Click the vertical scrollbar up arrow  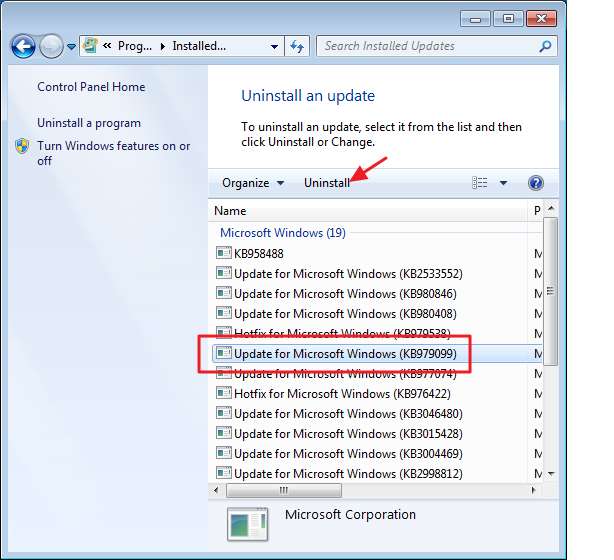point(551,208)
